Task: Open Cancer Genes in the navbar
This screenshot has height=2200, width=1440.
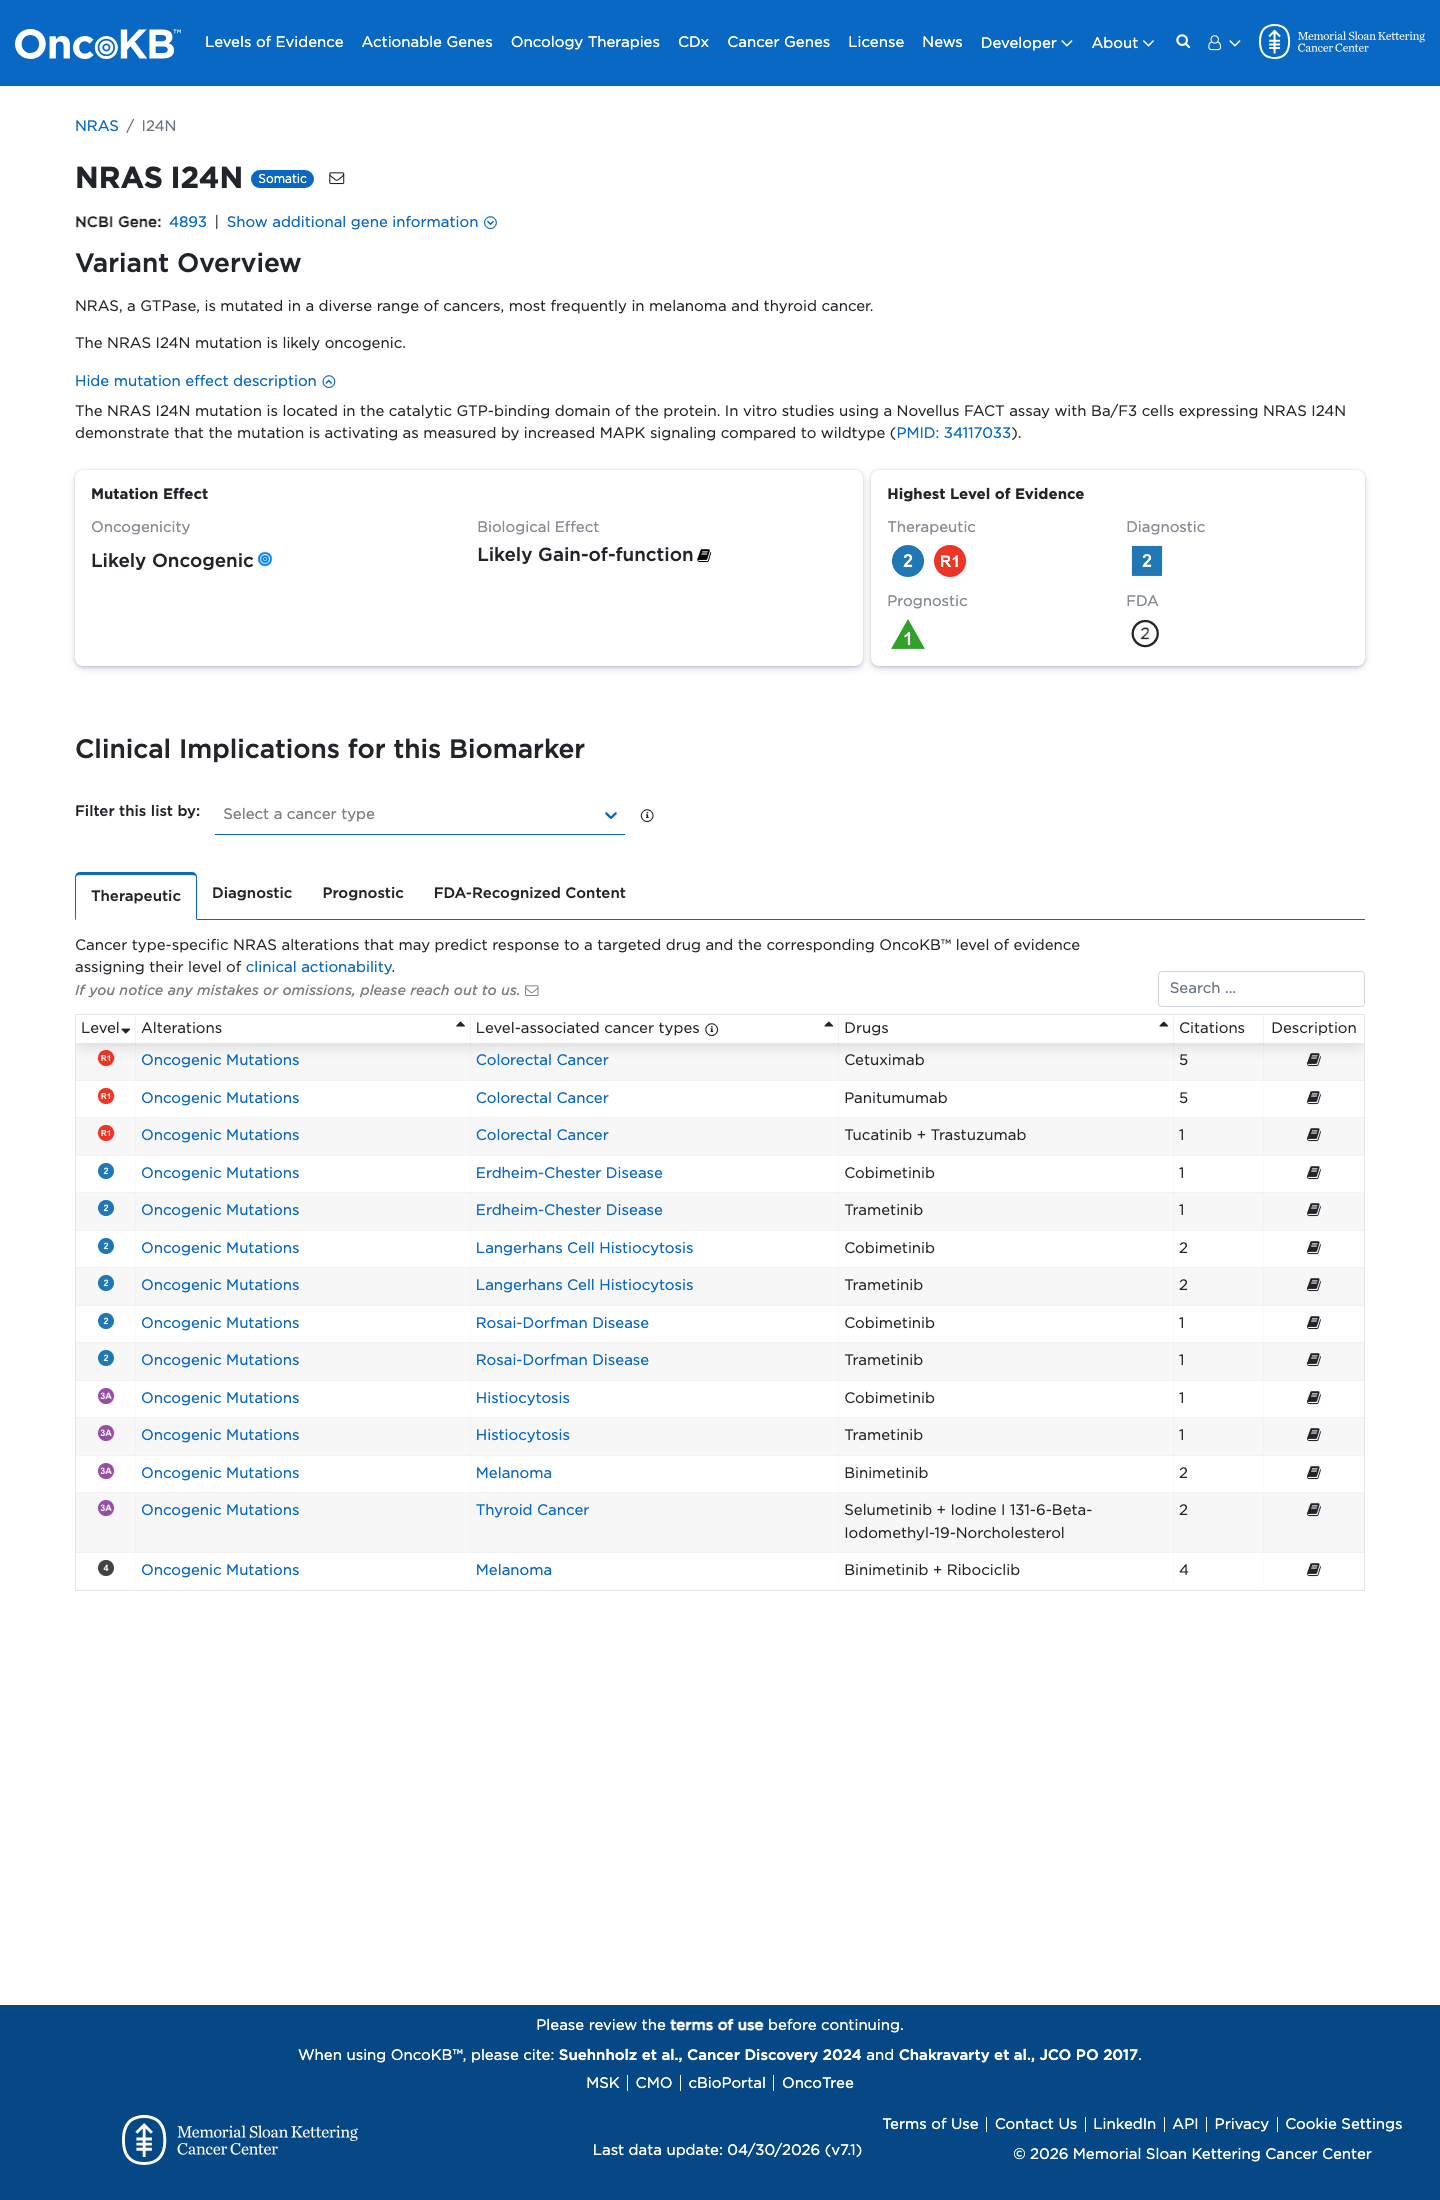Action: 778,42
